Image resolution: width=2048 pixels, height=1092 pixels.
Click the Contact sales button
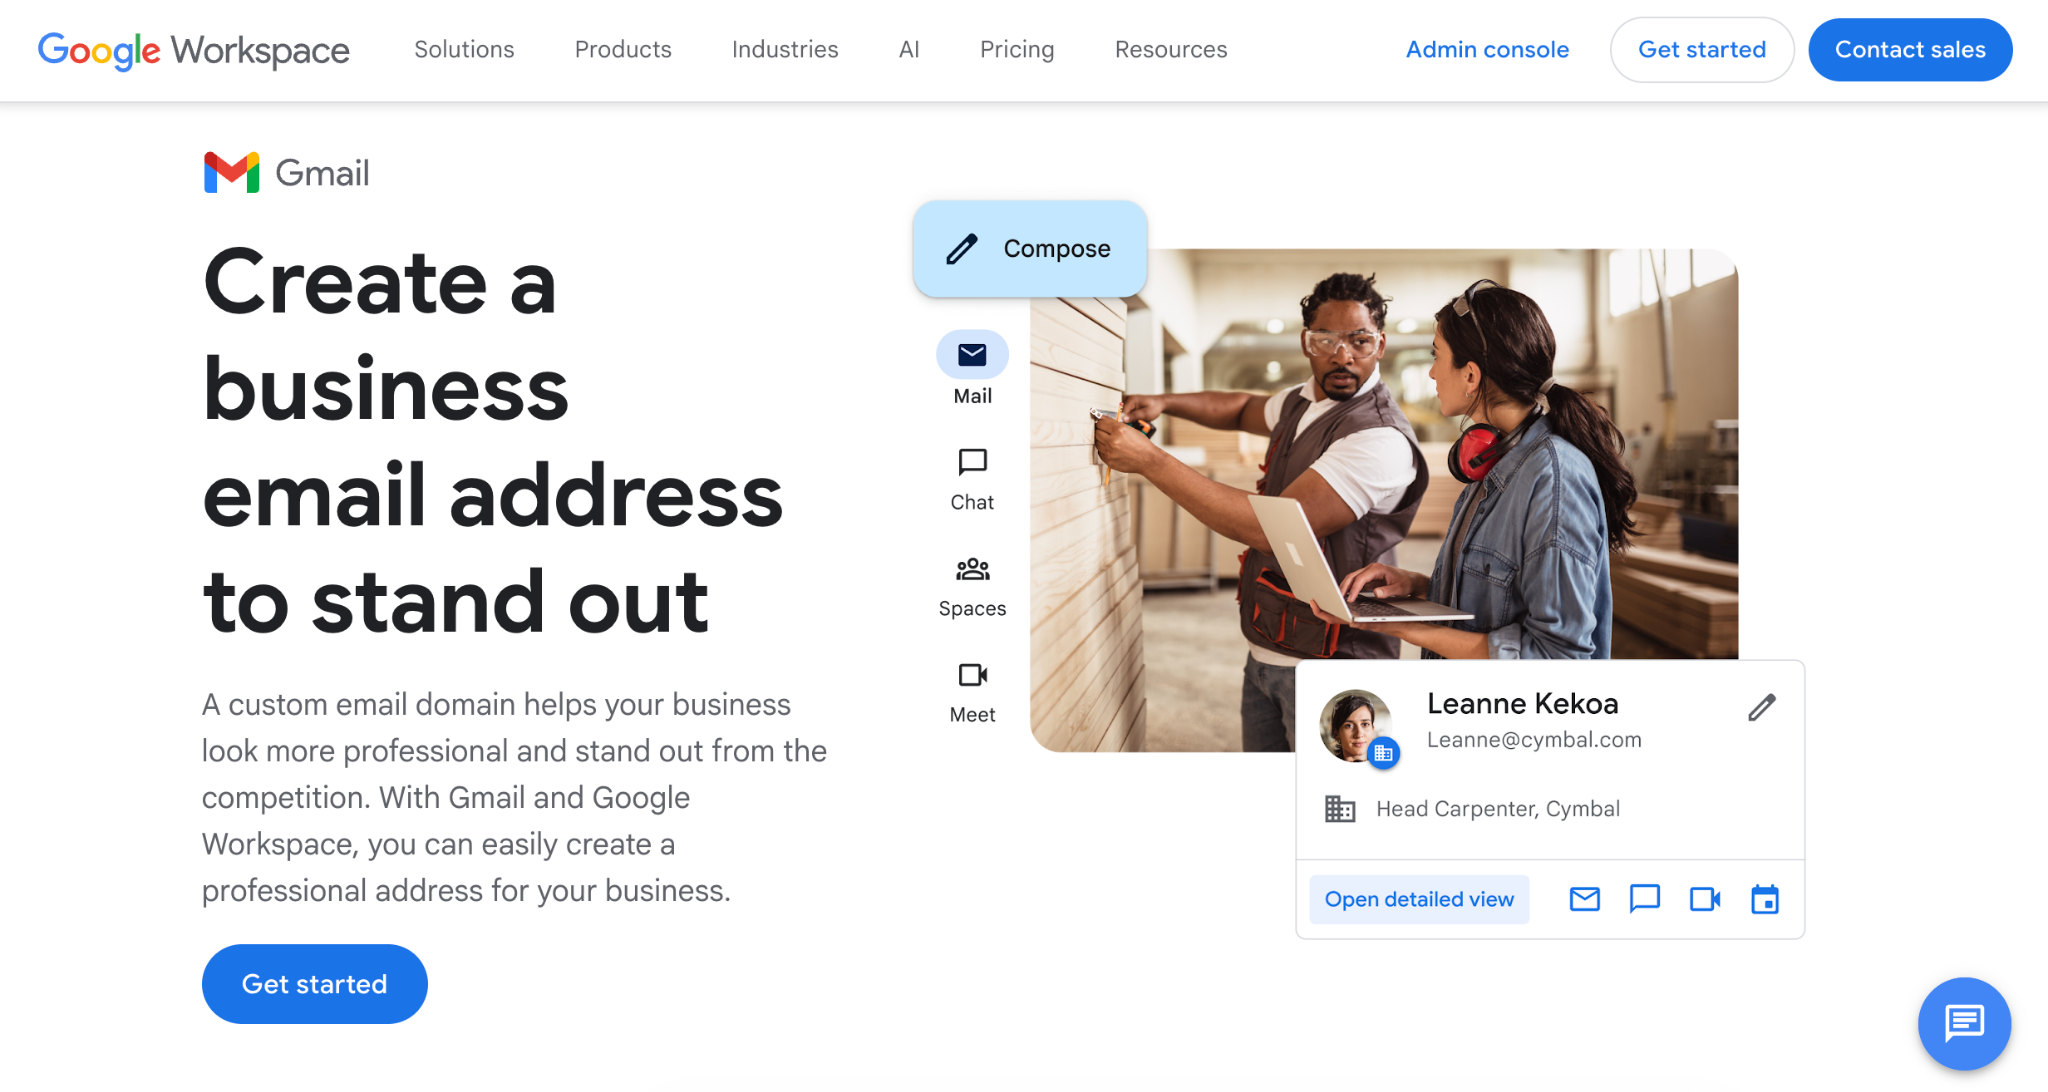pyautogui.click(x=1910, y=50)
